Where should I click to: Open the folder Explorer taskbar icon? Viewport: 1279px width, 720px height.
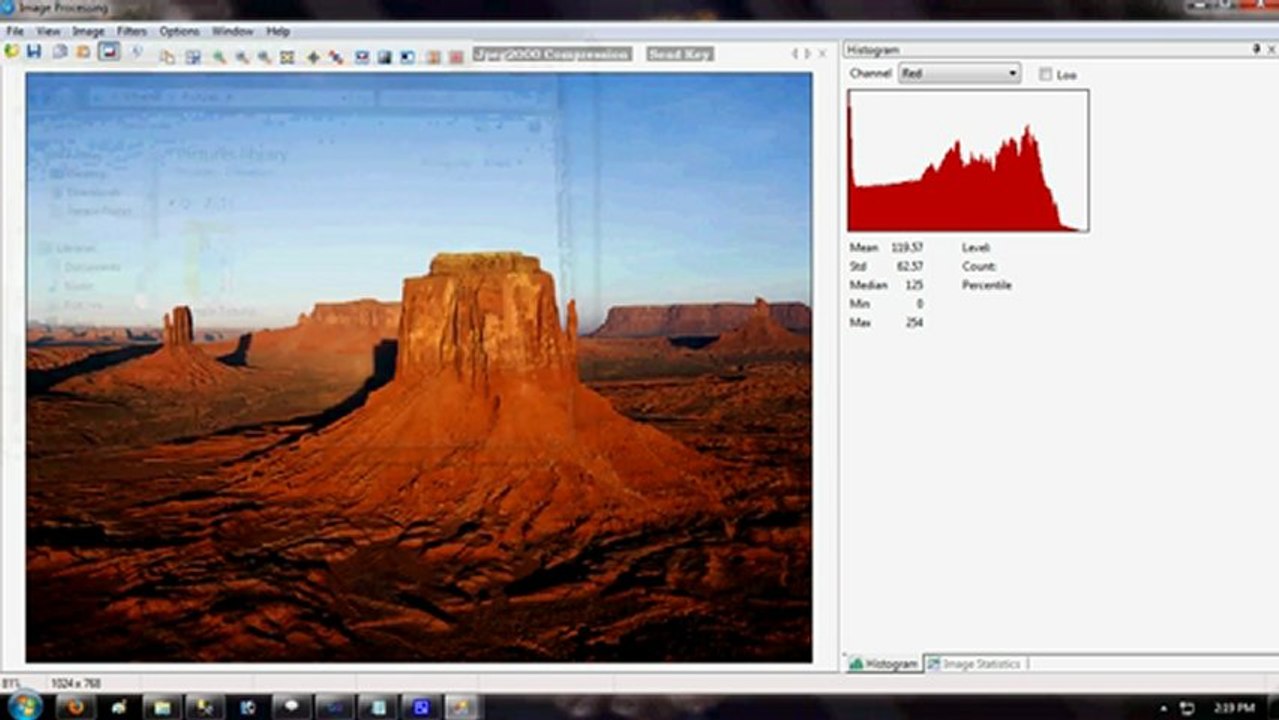[x=162, y=707]
